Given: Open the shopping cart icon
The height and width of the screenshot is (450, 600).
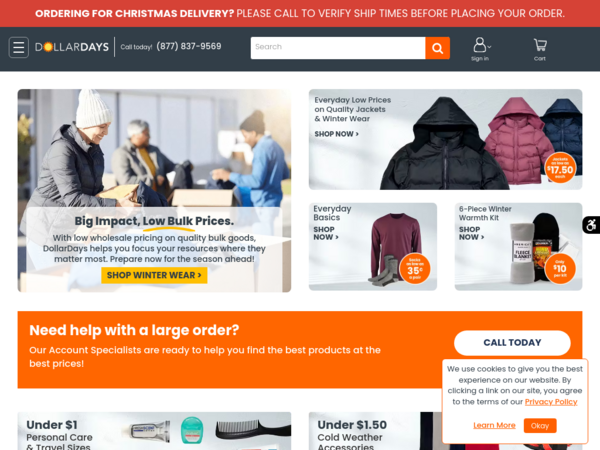Looking at the screenshot, I should tap(540, 49).
